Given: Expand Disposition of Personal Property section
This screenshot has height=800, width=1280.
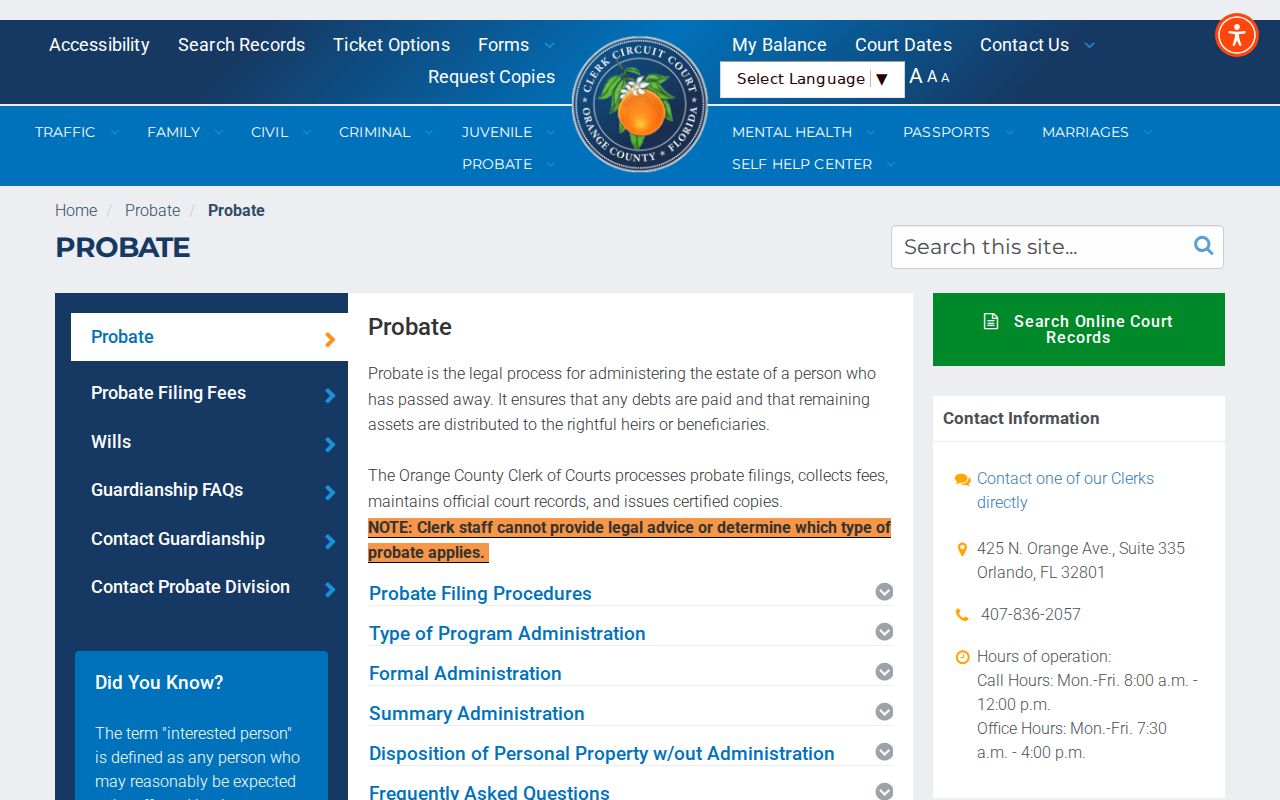Looking at the screenshot, I should click(631, 753).
